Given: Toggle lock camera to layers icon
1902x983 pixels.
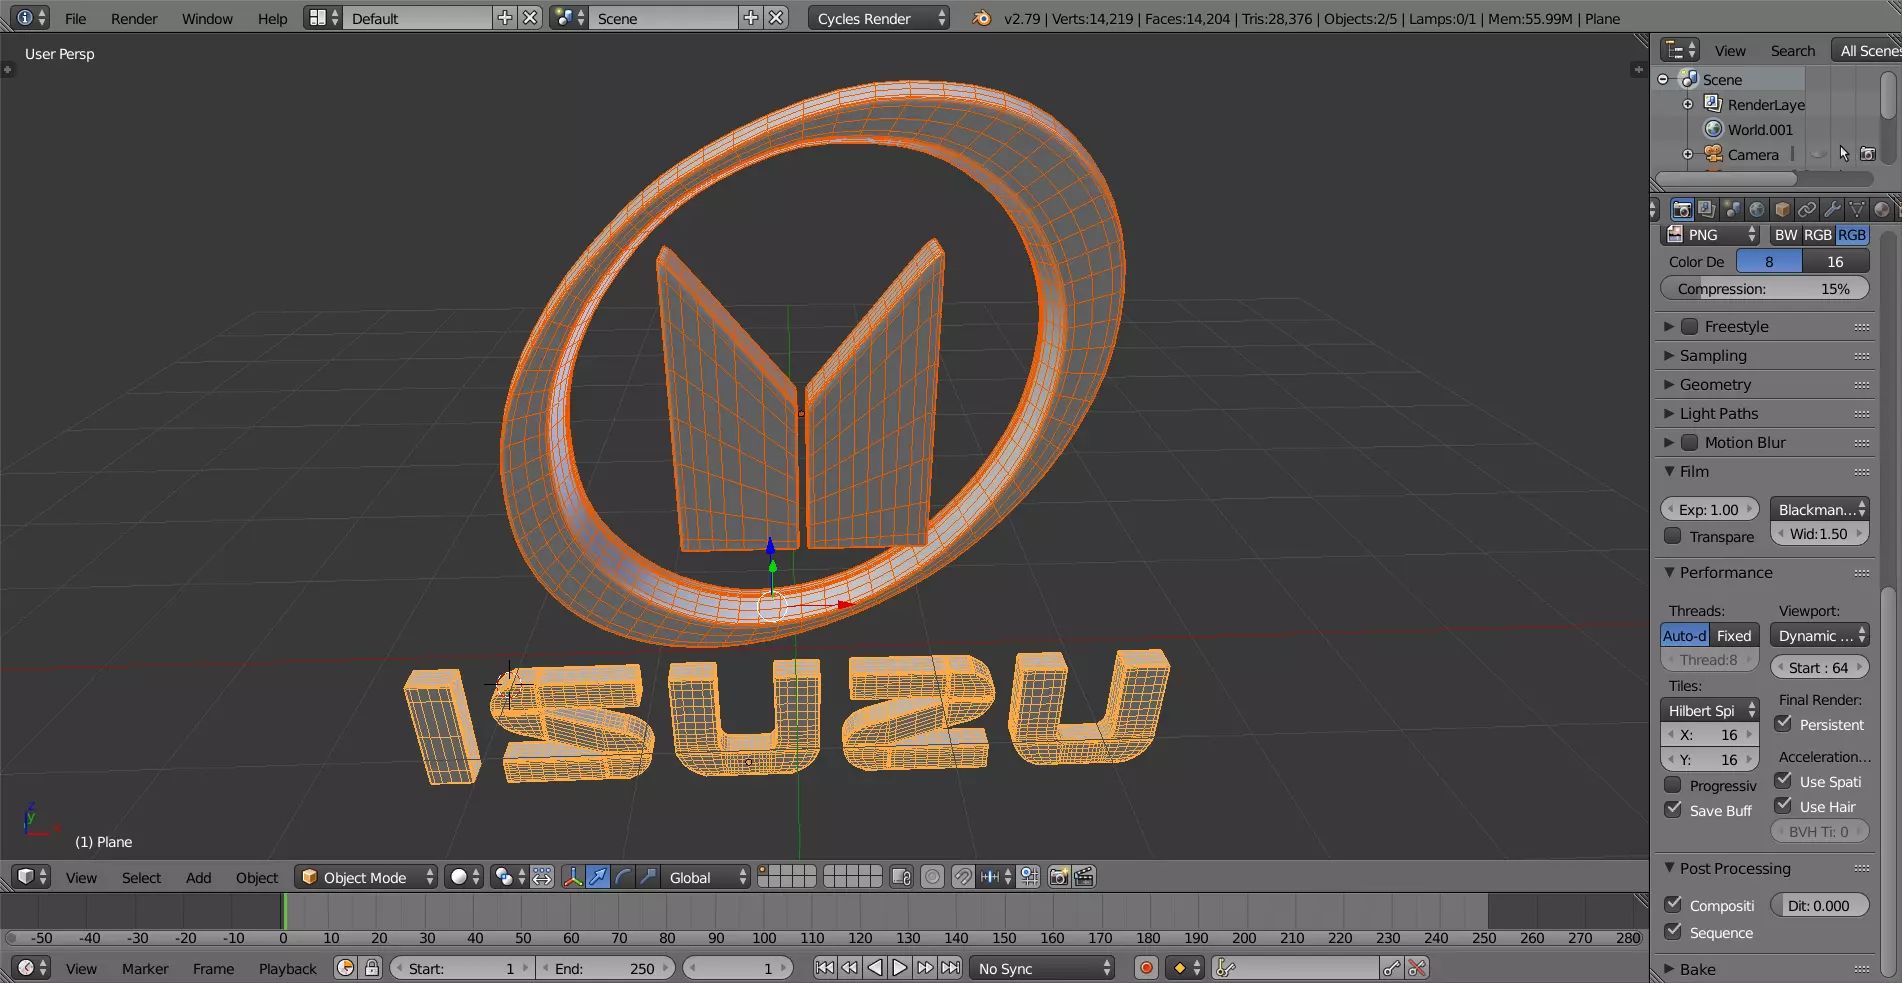Looking at the screenshot, I should click(901, 877).
